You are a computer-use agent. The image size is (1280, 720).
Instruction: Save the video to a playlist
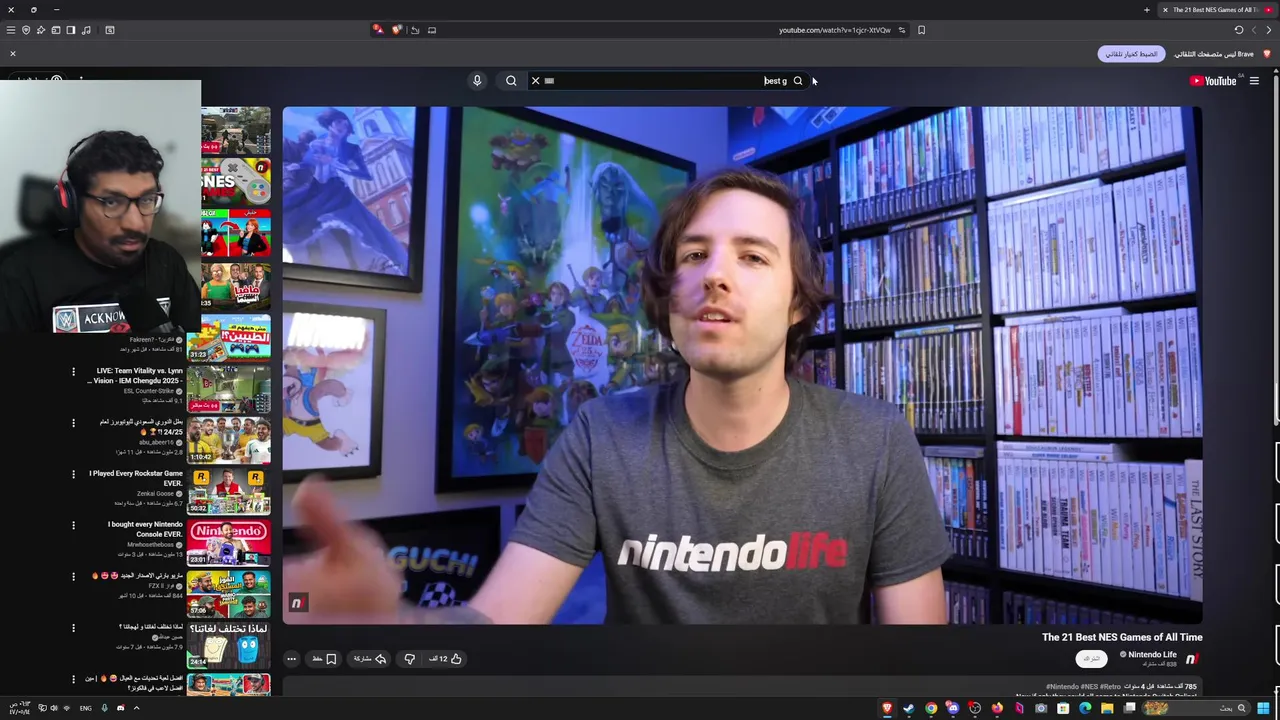click(324, 659)
